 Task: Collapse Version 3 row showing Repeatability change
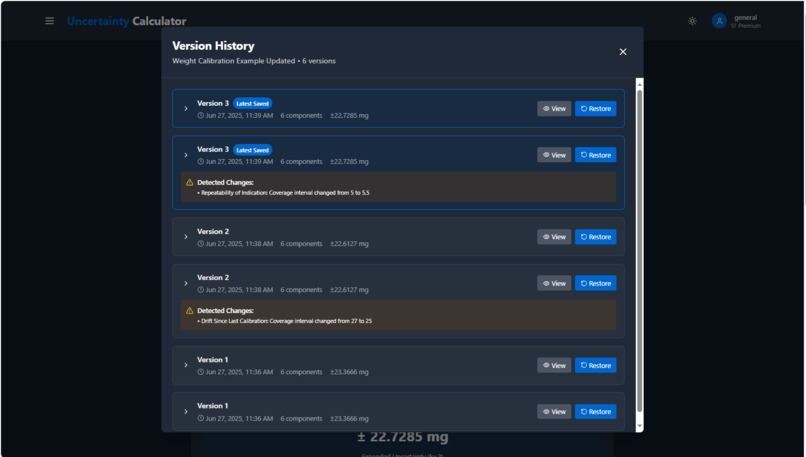pos(186,155)
